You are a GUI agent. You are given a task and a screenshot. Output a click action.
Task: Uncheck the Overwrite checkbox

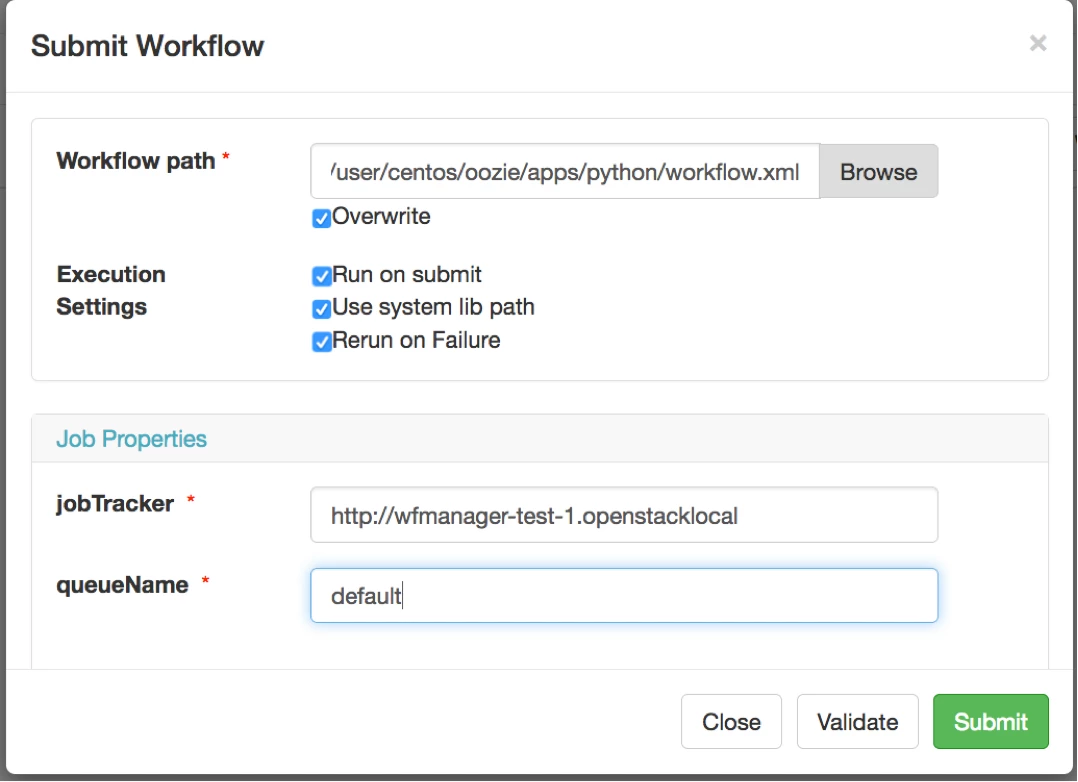[321, 218]
